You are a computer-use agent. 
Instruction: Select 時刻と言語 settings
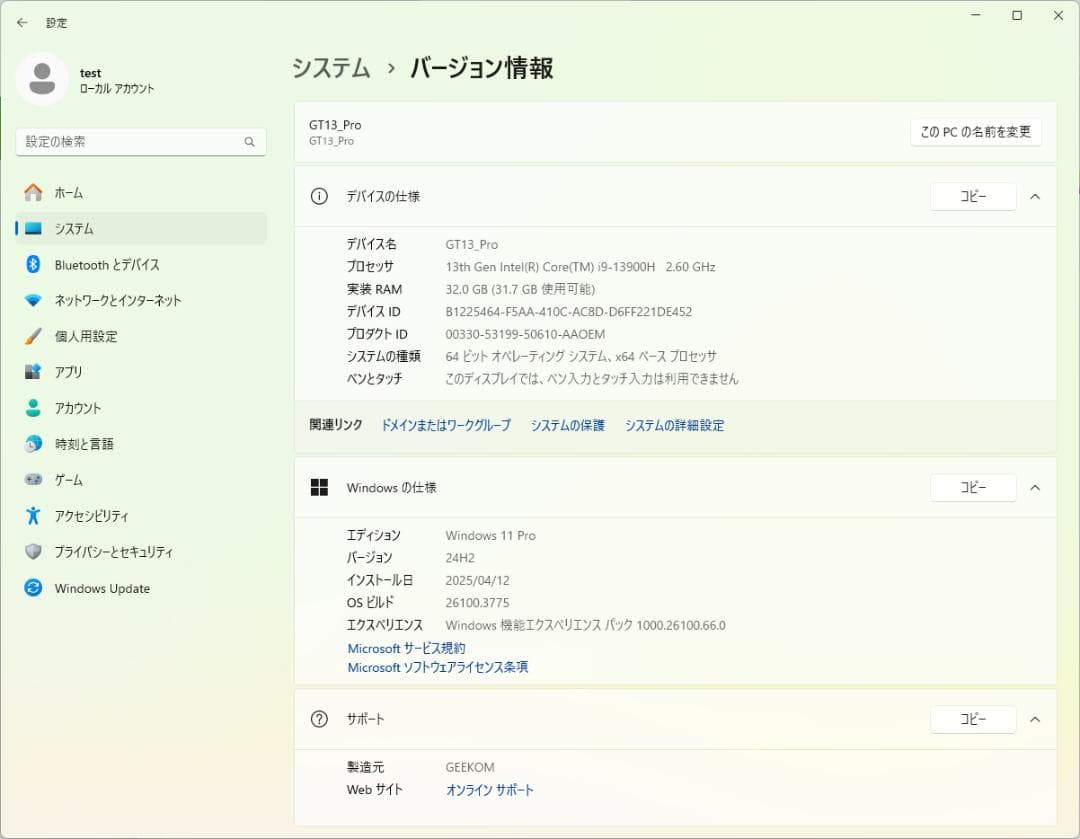click(83, 444)
